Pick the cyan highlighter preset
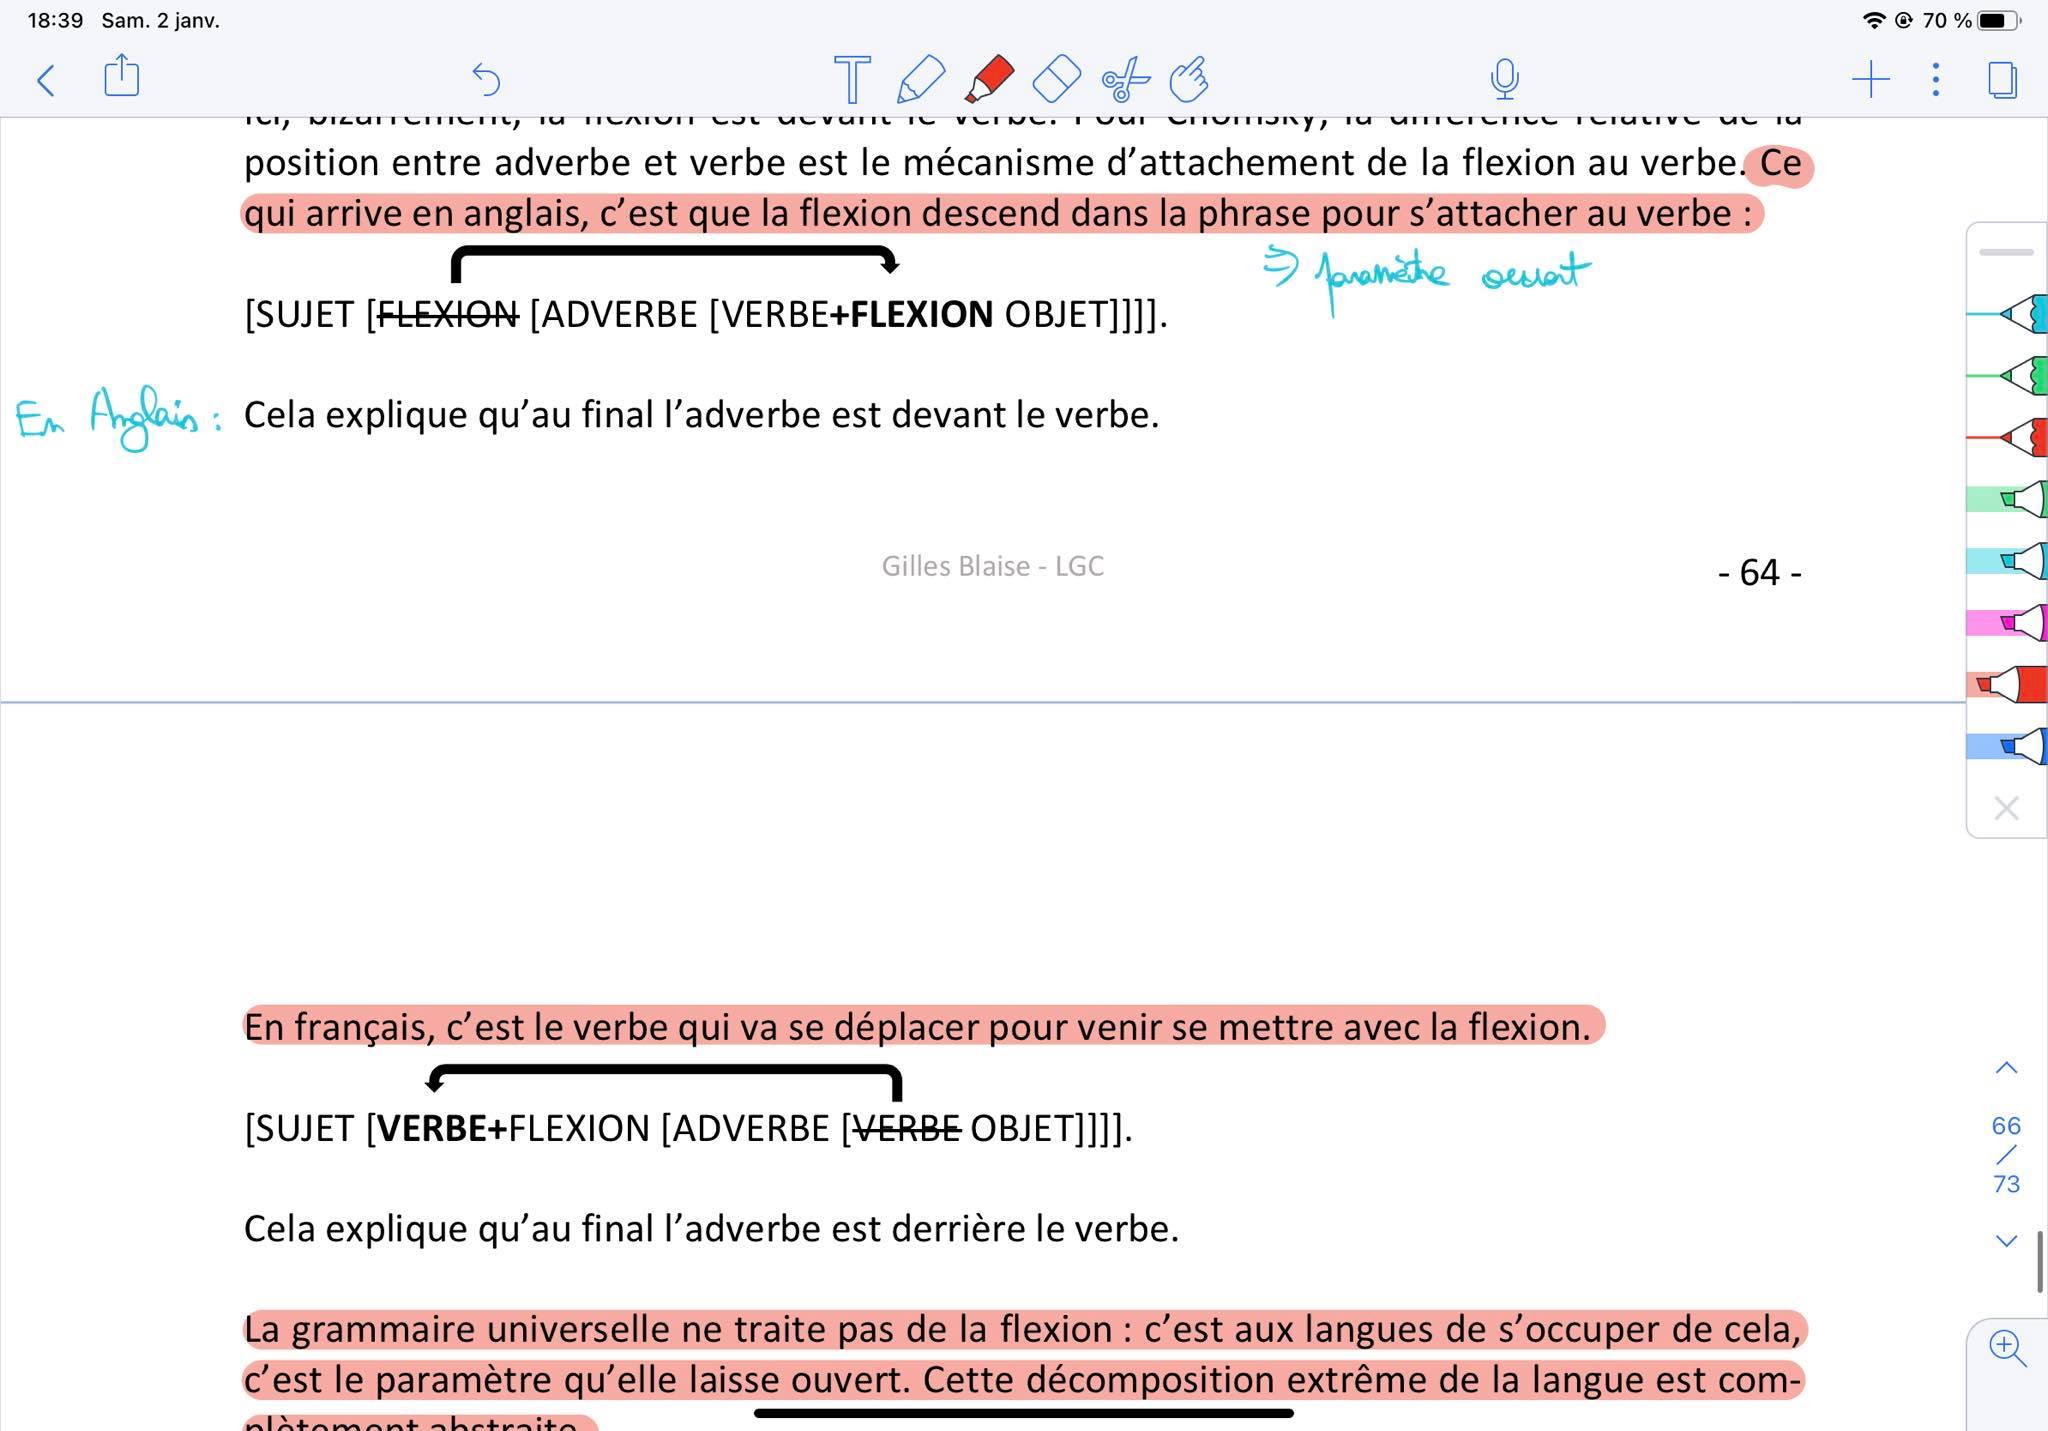The image size is (2048, 1431). pyautogui.click(x=2008, y=561)
